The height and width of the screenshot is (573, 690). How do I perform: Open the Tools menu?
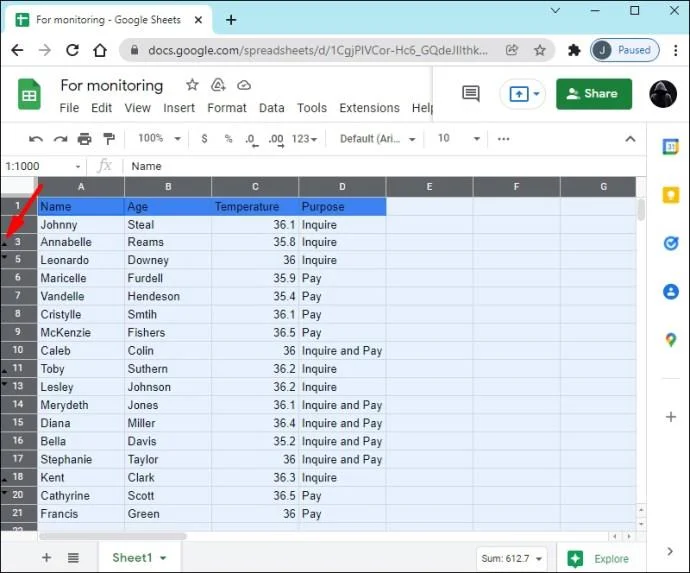tap(312, 108)
